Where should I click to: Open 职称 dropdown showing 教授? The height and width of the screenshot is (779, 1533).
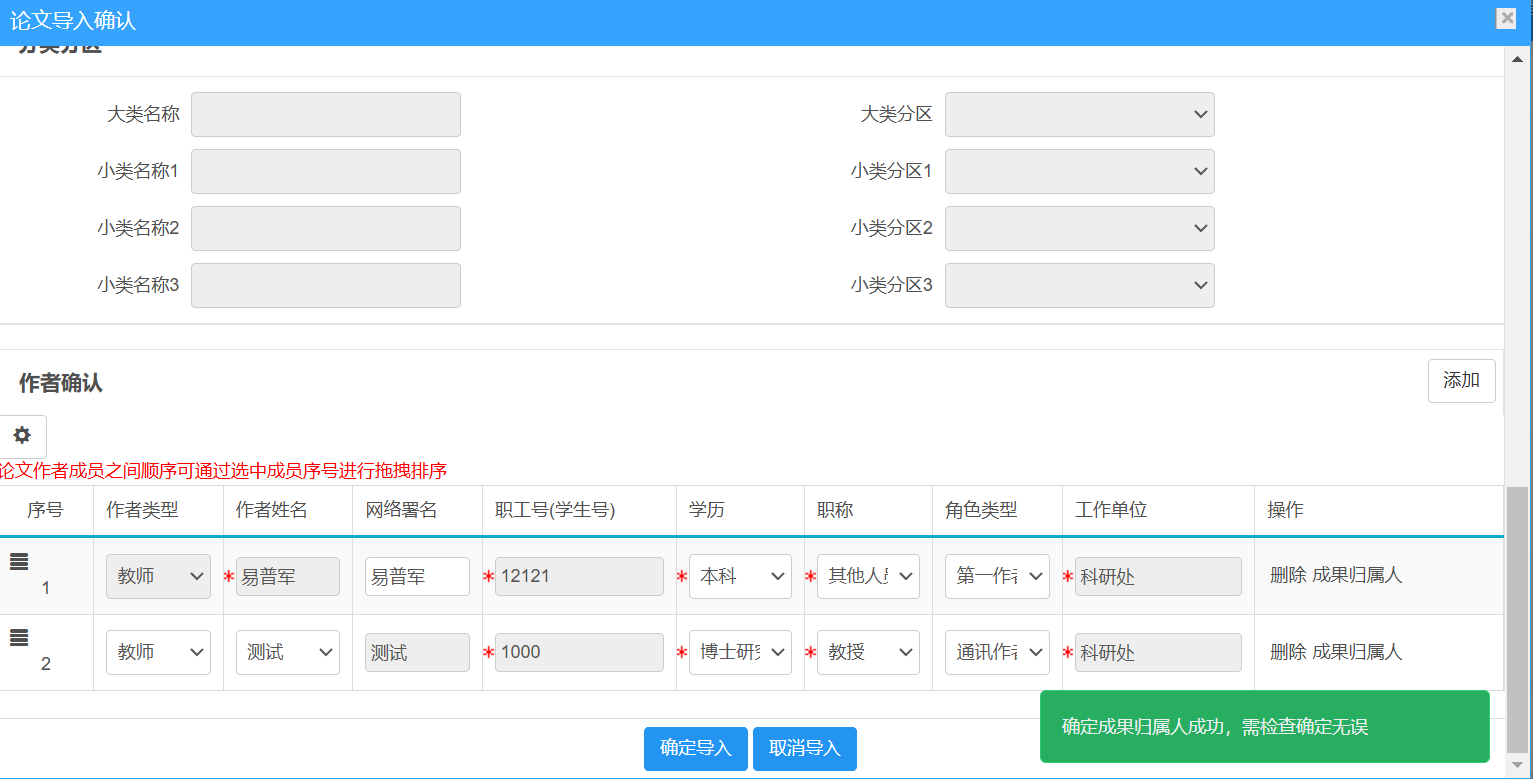pyautogui.click(x=868, y=653)
